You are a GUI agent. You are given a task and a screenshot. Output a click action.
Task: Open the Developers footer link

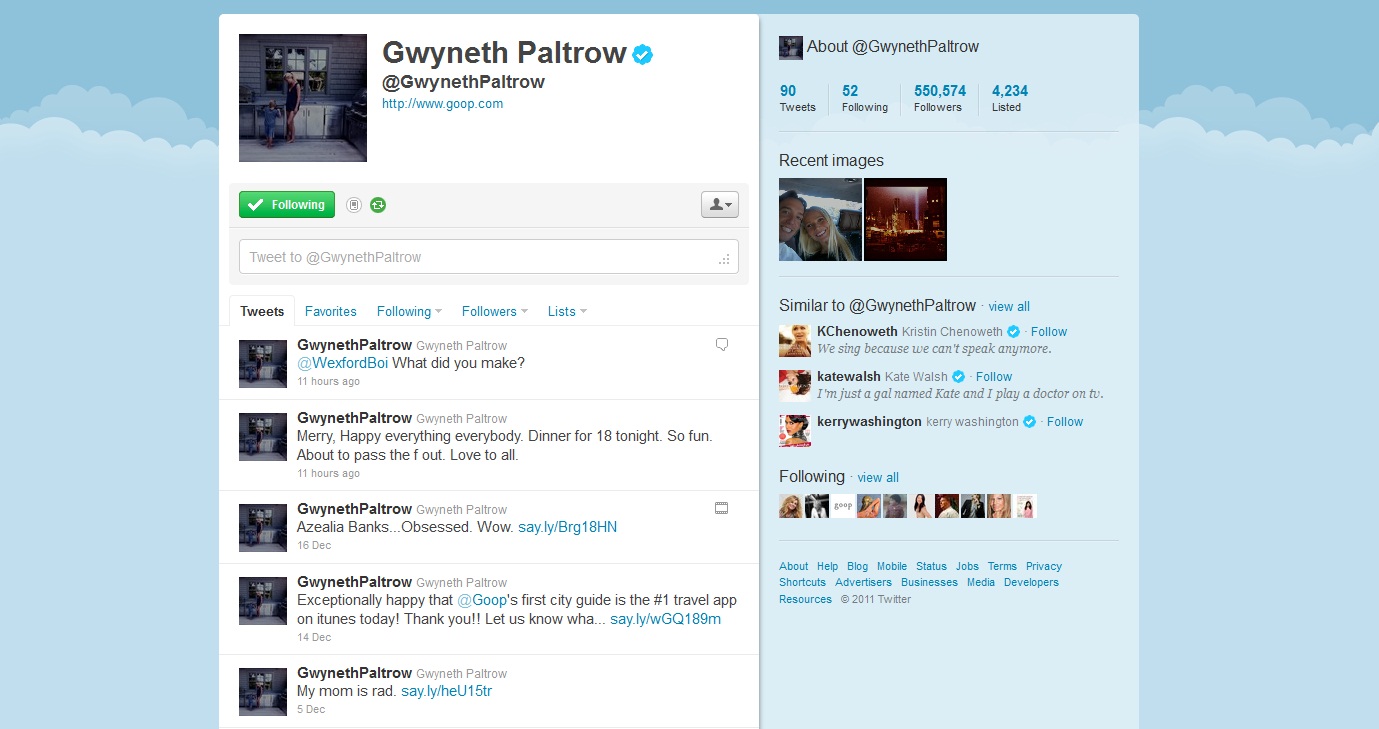point(1031,582)
